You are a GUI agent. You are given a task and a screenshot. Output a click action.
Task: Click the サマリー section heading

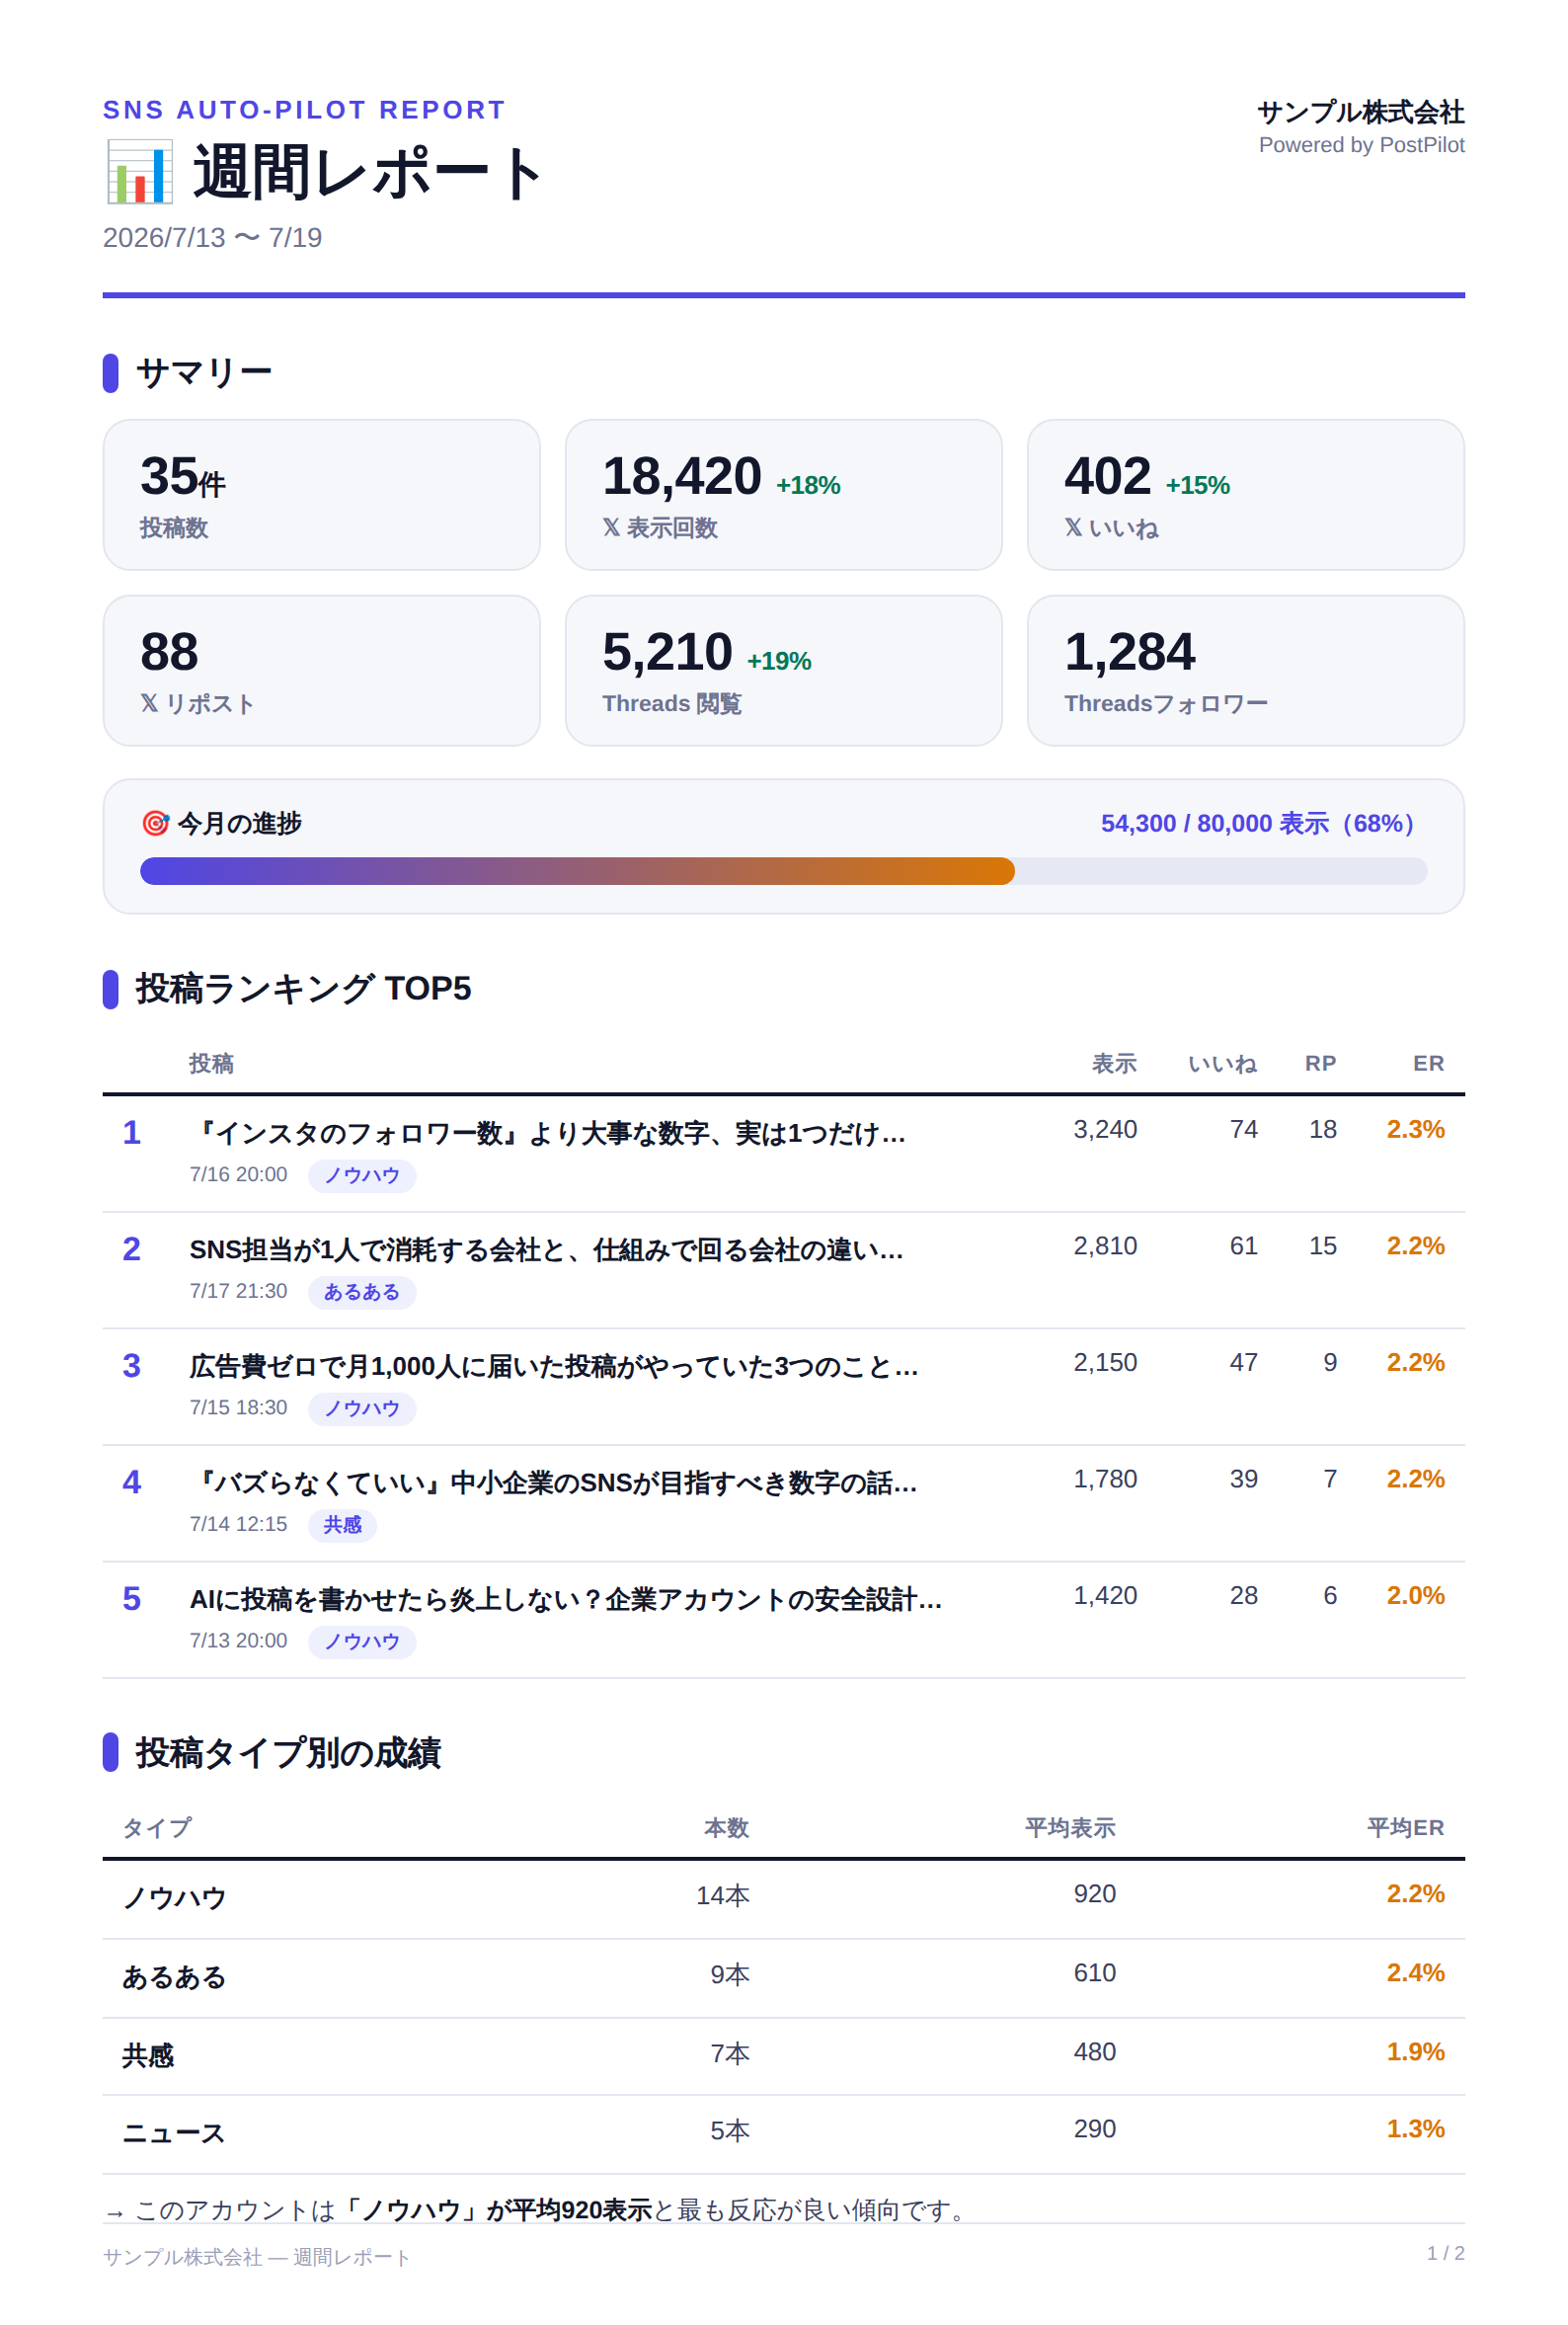point(204,373)
